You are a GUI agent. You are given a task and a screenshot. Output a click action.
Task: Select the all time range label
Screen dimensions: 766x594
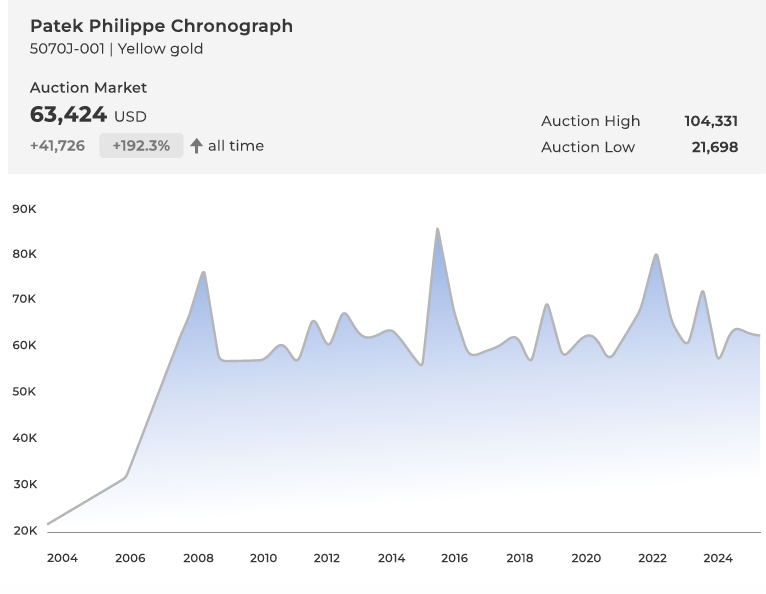click(x=236, y=146)
